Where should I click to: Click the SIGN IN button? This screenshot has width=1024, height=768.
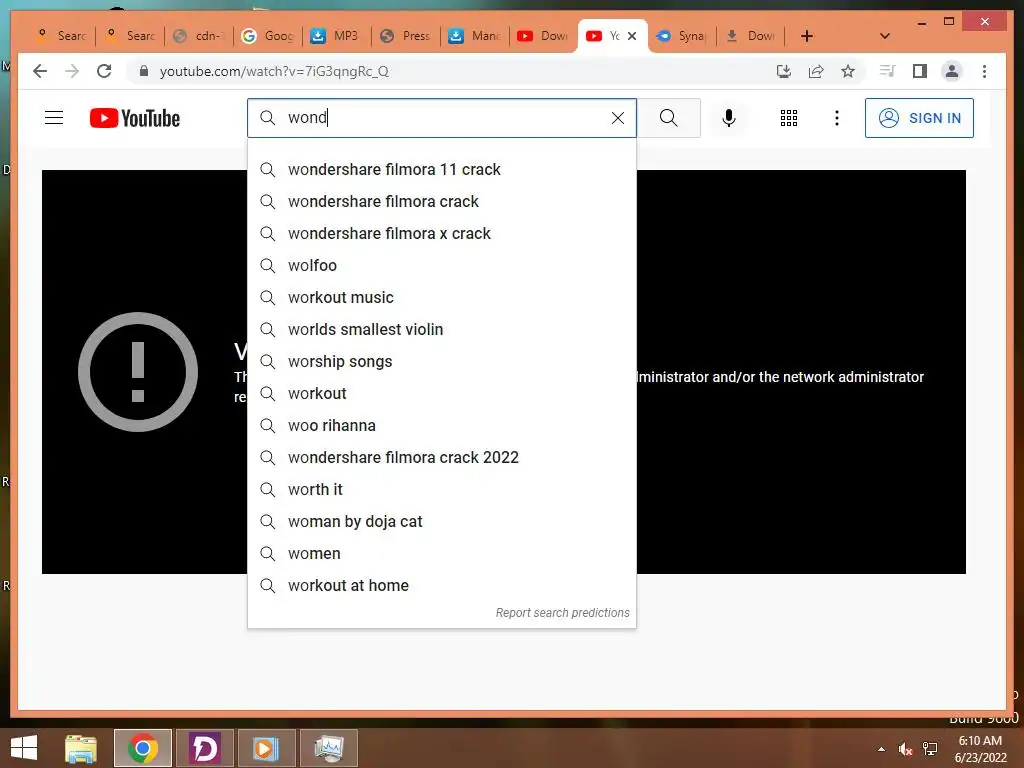[919, 118]
